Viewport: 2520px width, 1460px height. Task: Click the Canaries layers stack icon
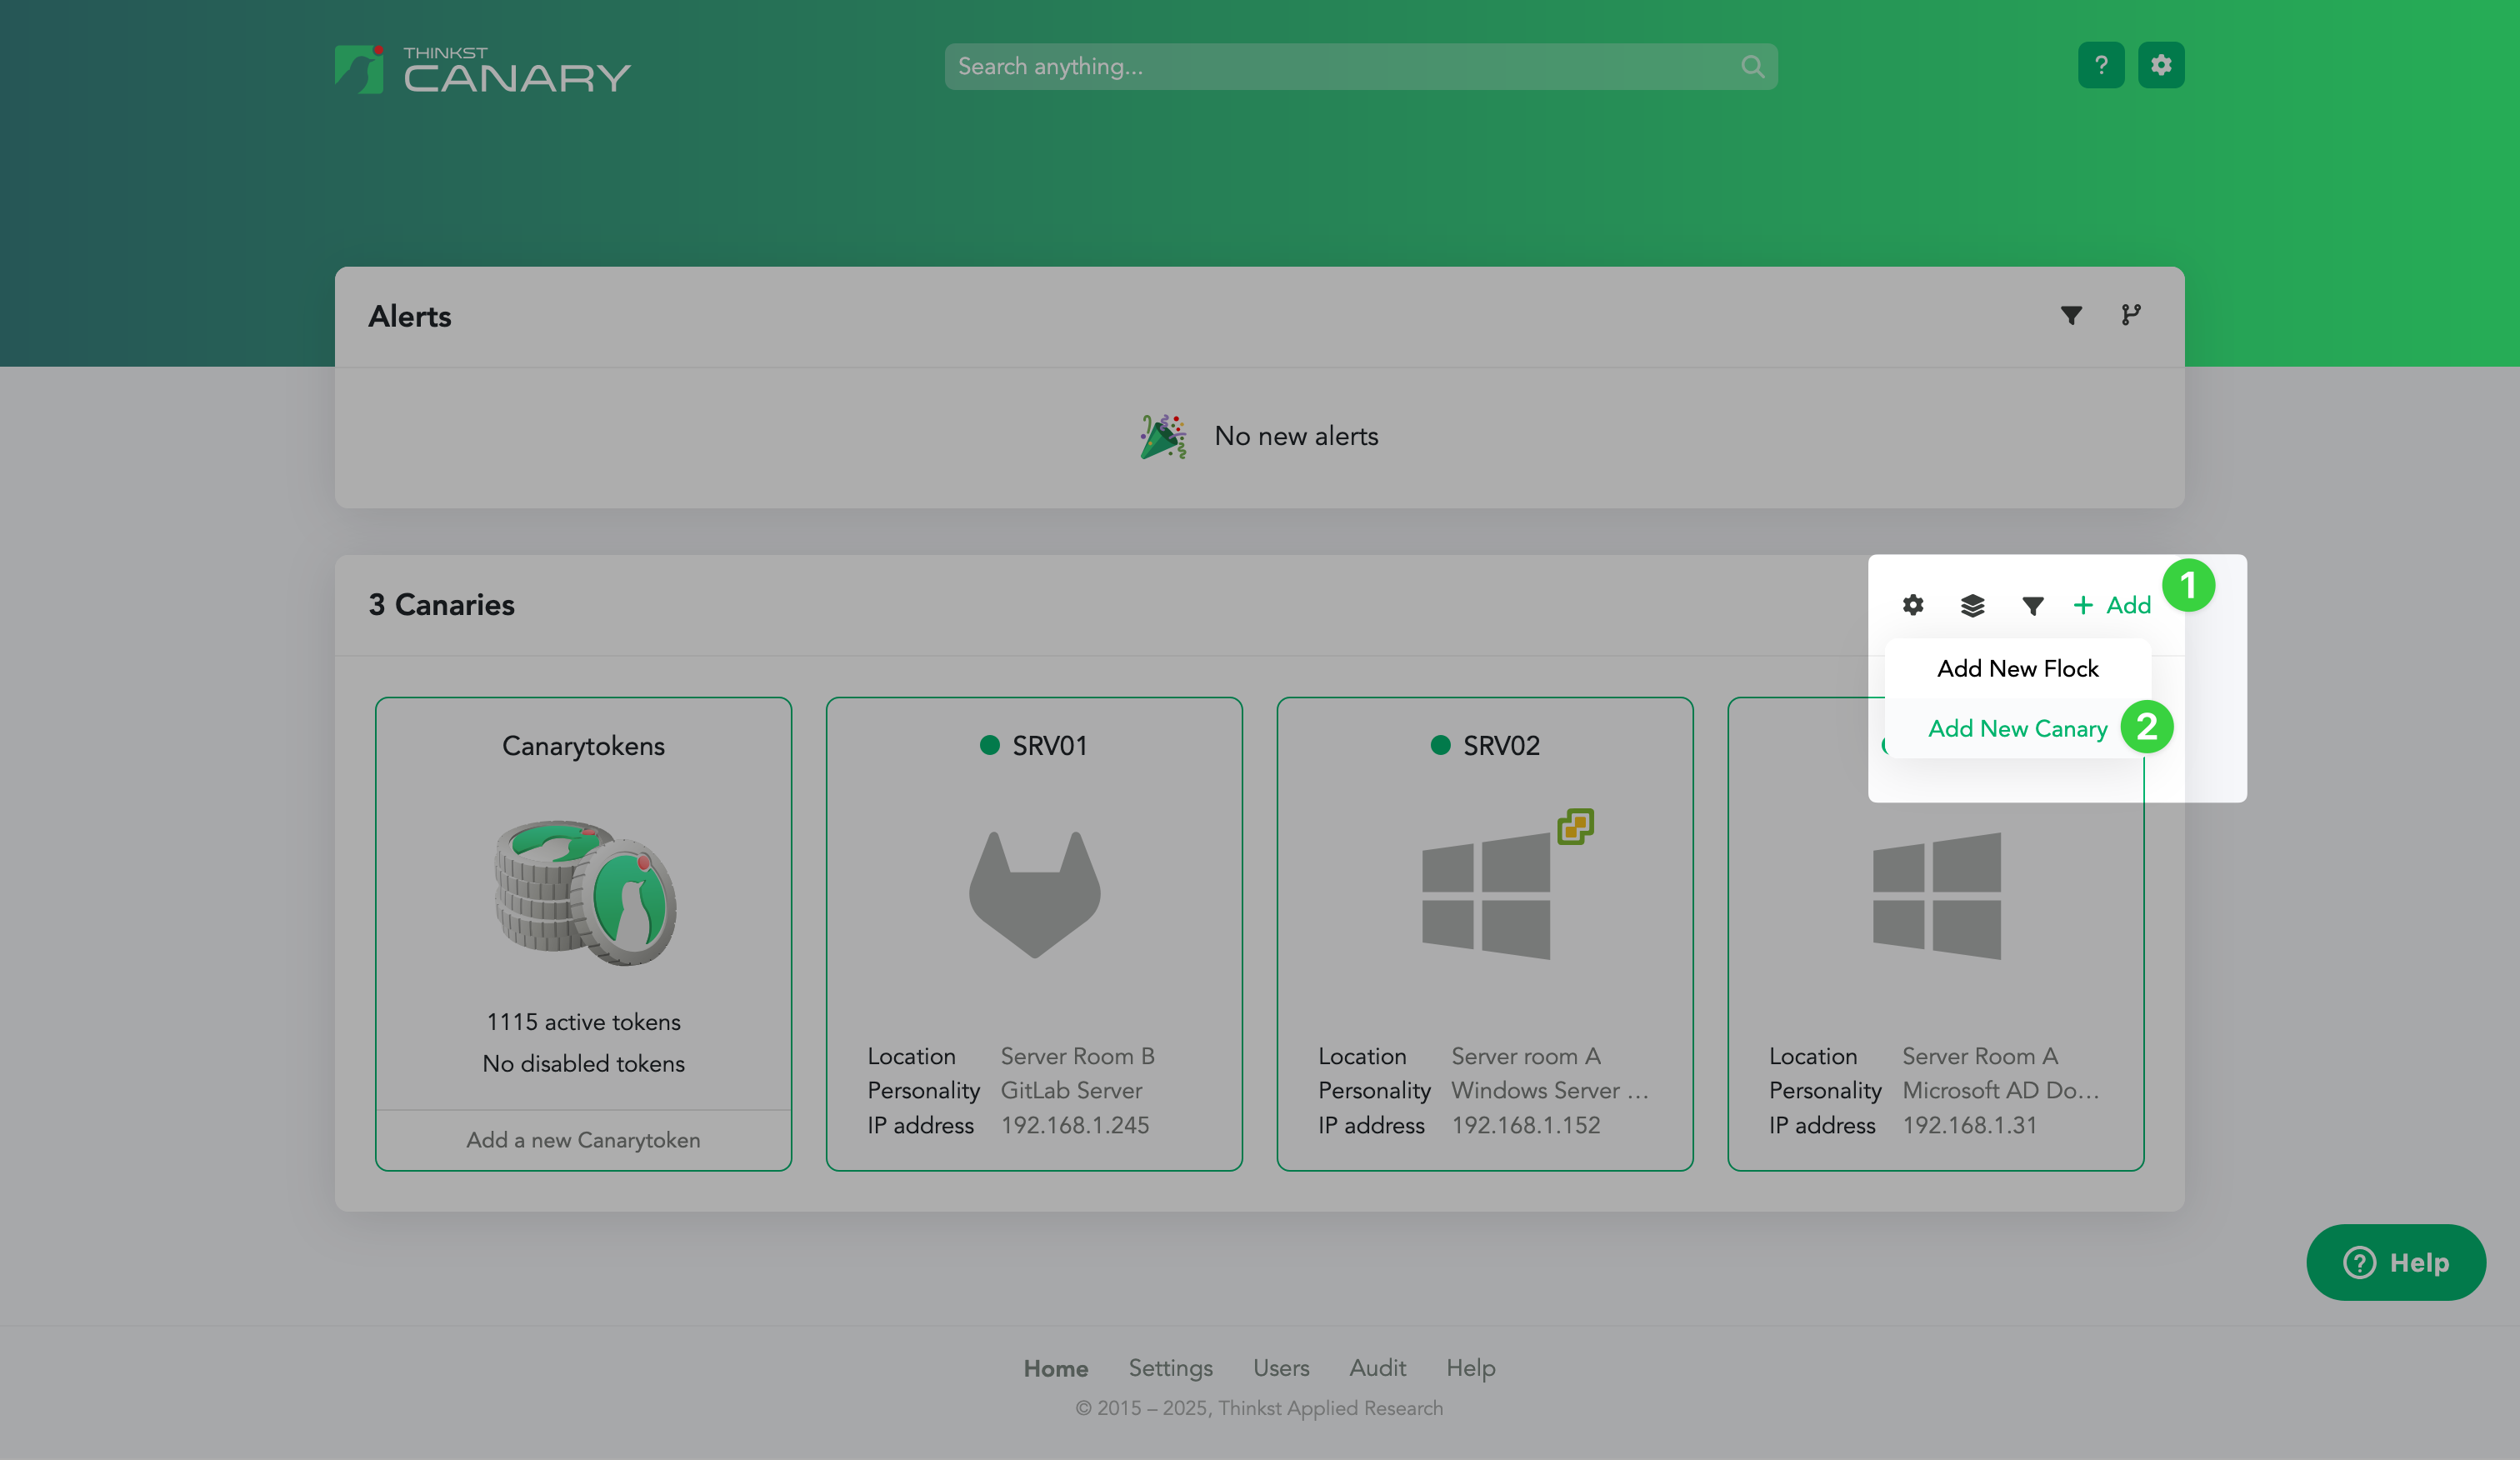pyautogui.click(x=1972, y=605)
